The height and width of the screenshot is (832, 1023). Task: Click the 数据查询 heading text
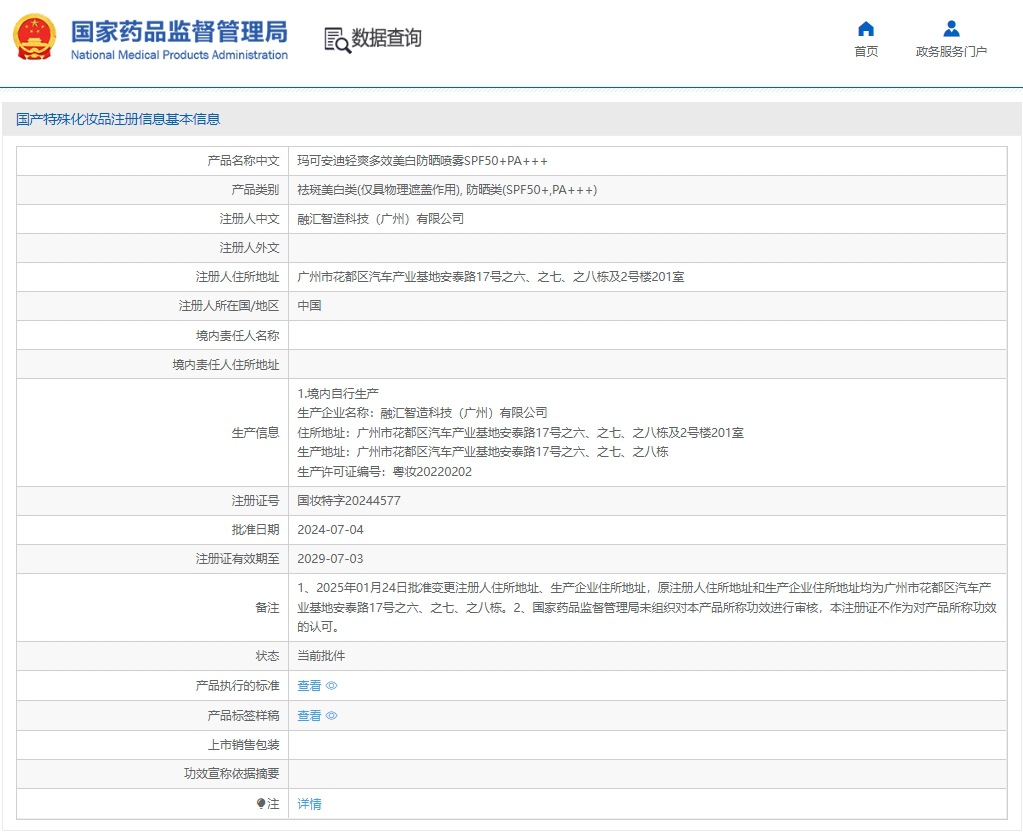[386, 39]
